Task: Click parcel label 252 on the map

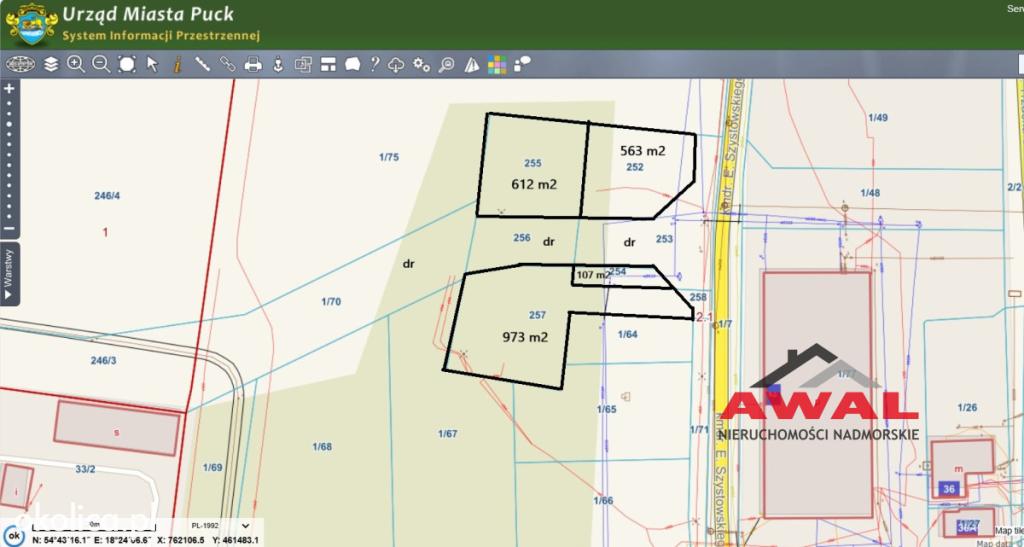Action: click(635, 167)
